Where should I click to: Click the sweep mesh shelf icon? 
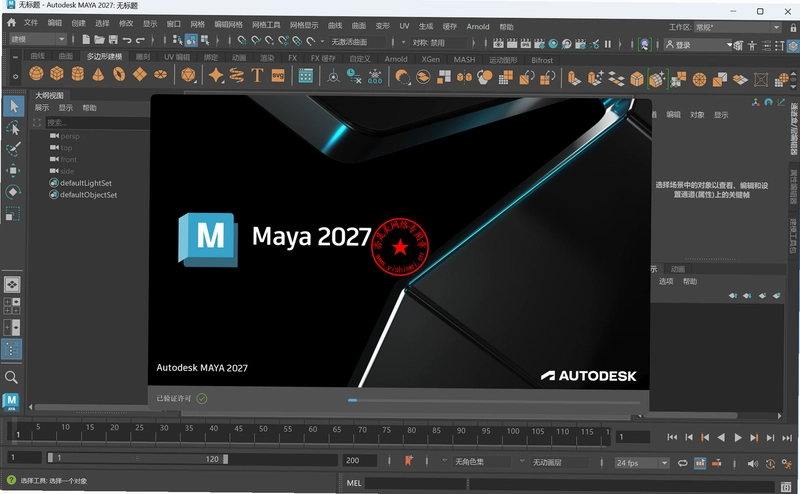point(236,76)
